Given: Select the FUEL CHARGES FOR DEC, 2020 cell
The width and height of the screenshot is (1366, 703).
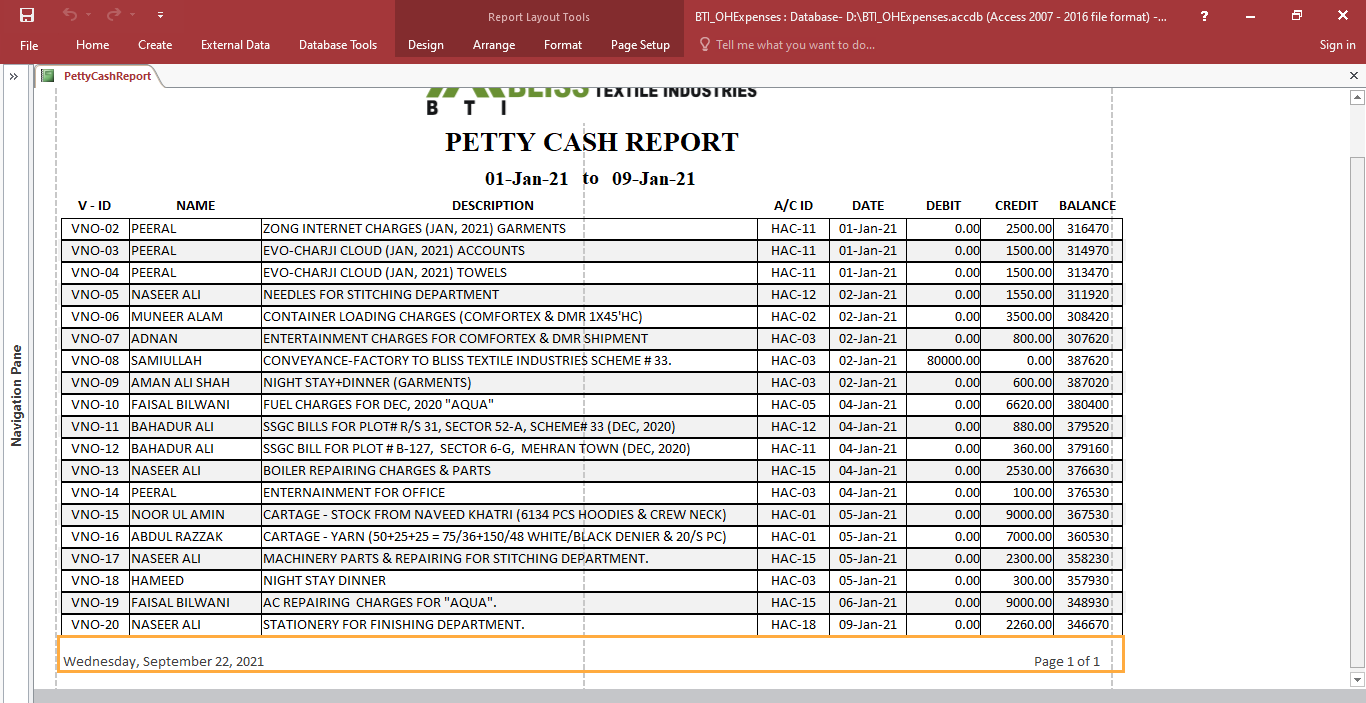Looking at the screenshot, I should coord(509,405).
